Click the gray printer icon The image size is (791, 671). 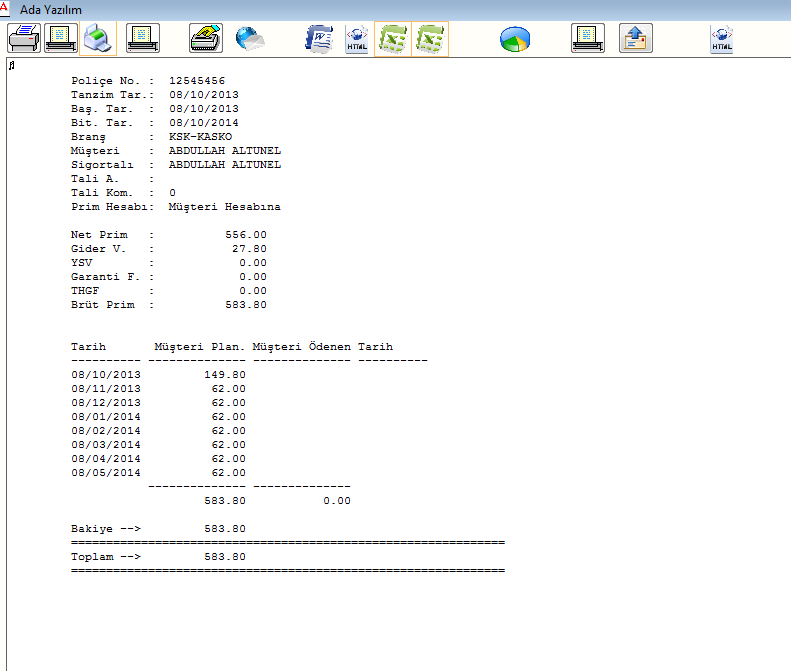(23, 39)
